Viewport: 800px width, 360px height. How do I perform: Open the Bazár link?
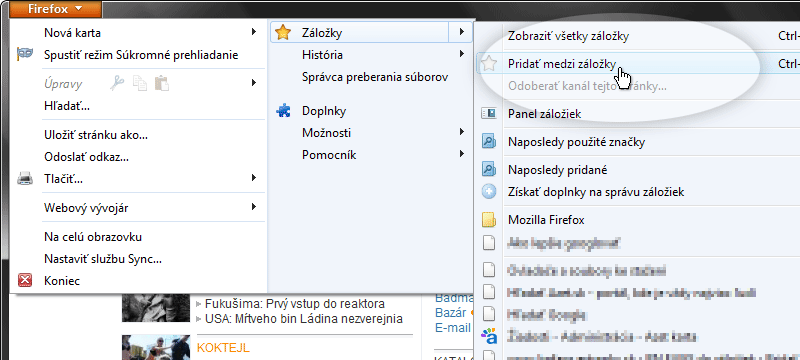coord(451,312)
